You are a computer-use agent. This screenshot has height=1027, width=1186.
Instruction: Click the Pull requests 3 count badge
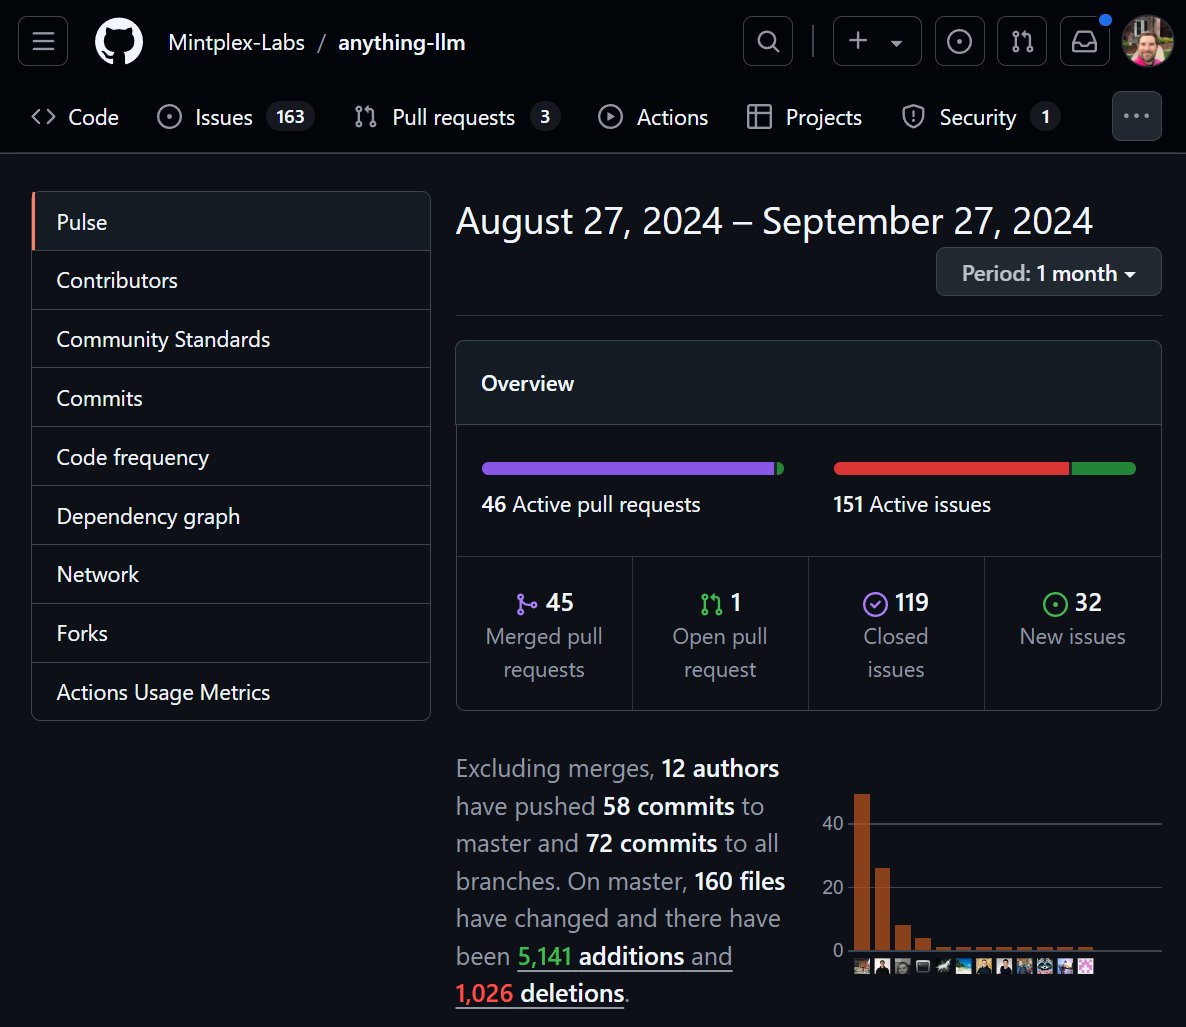coord(545,116)
